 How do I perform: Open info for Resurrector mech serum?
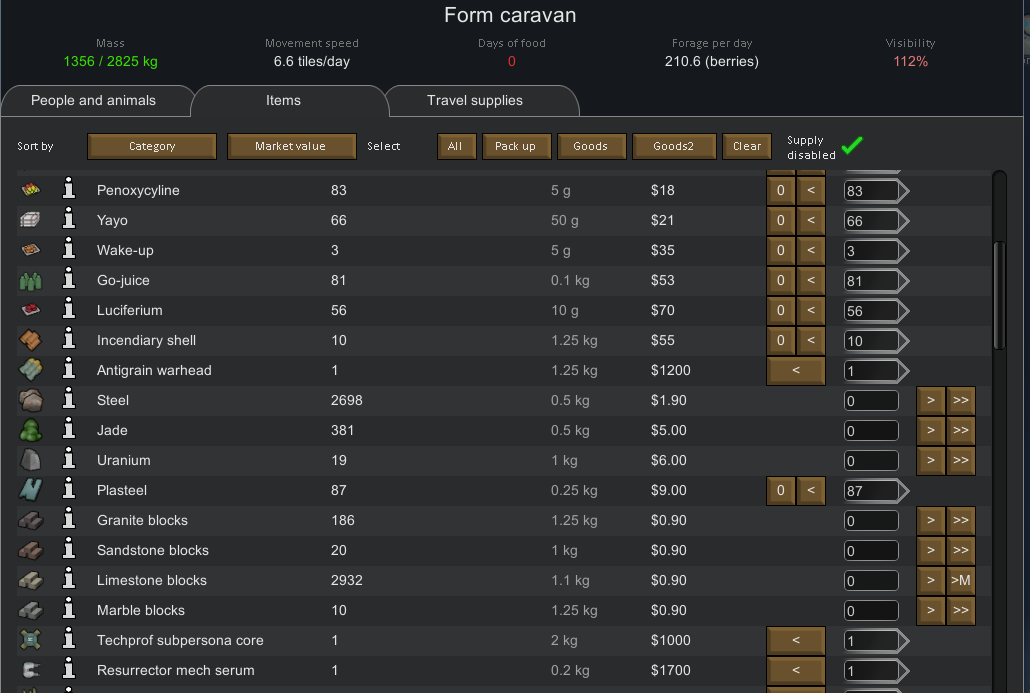tap(69, 670)
